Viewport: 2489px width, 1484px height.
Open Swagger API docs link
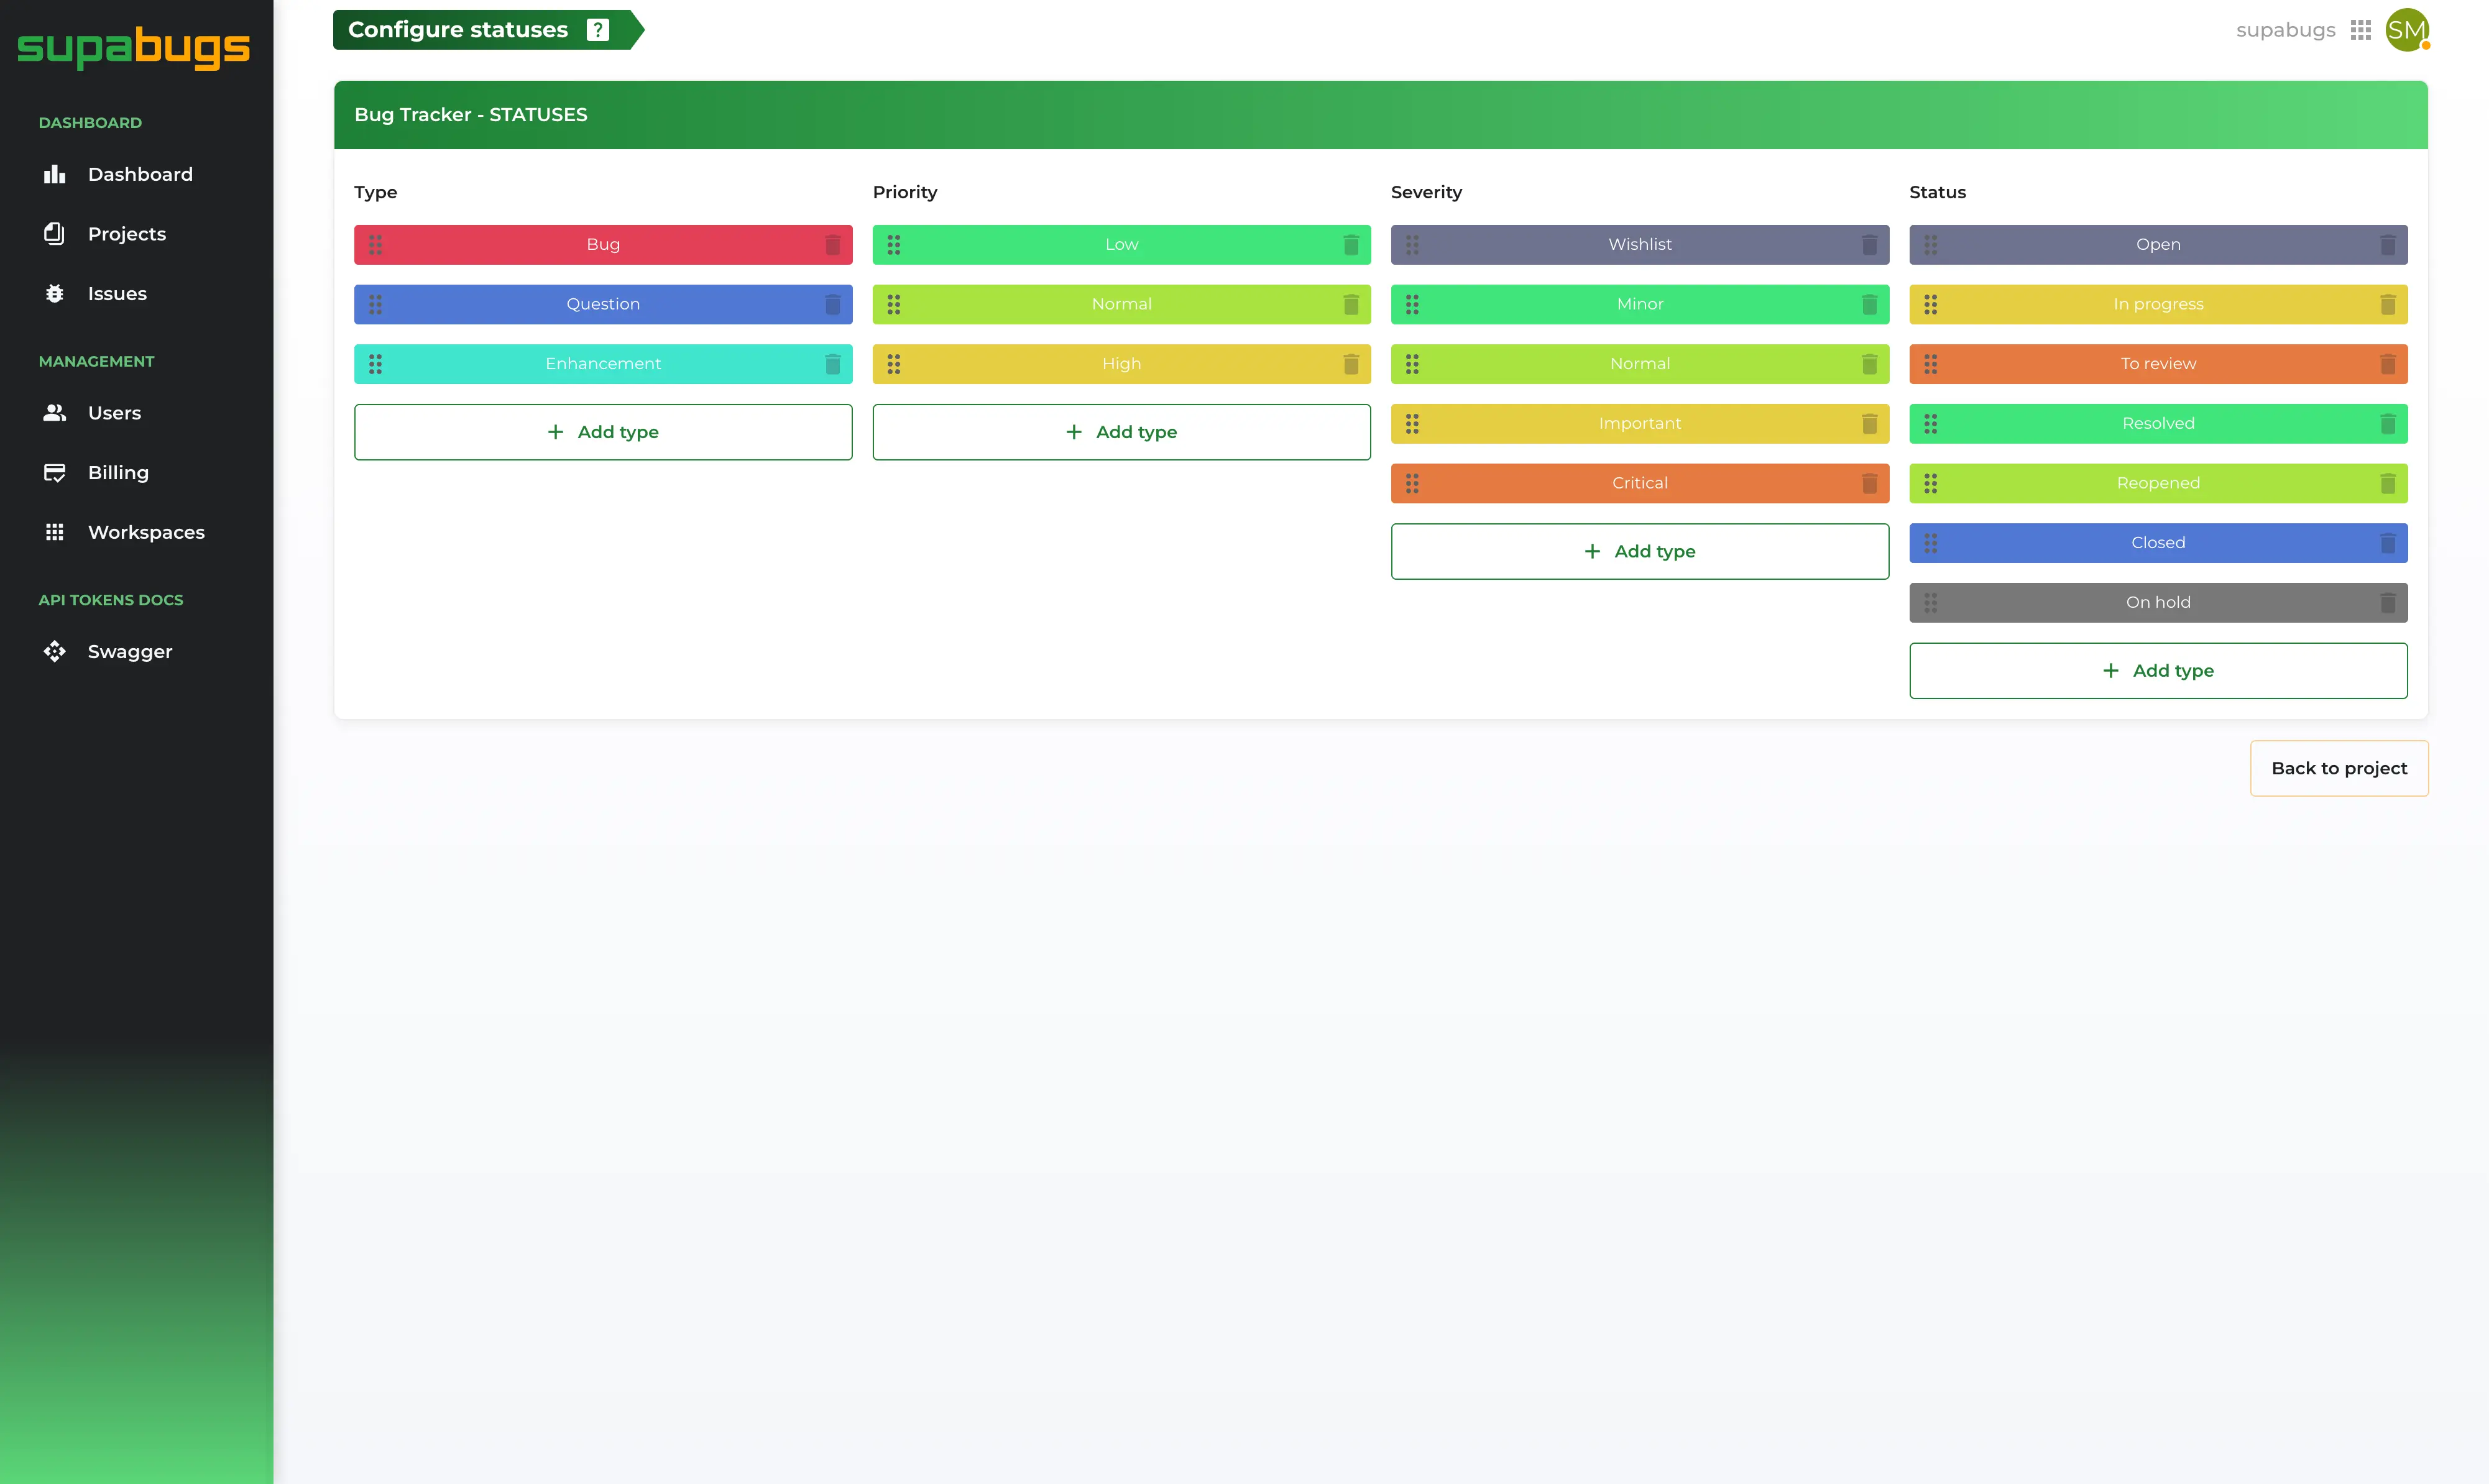130,652
